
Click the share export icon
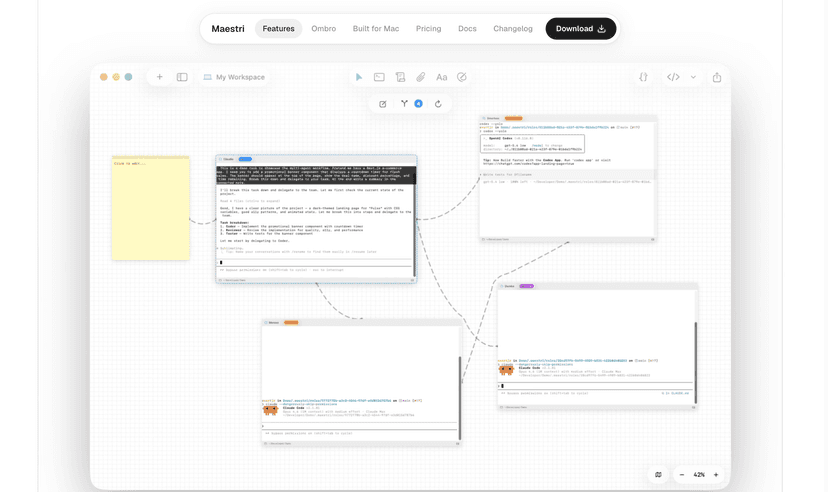pyautogui.click(x=717, y=78)
